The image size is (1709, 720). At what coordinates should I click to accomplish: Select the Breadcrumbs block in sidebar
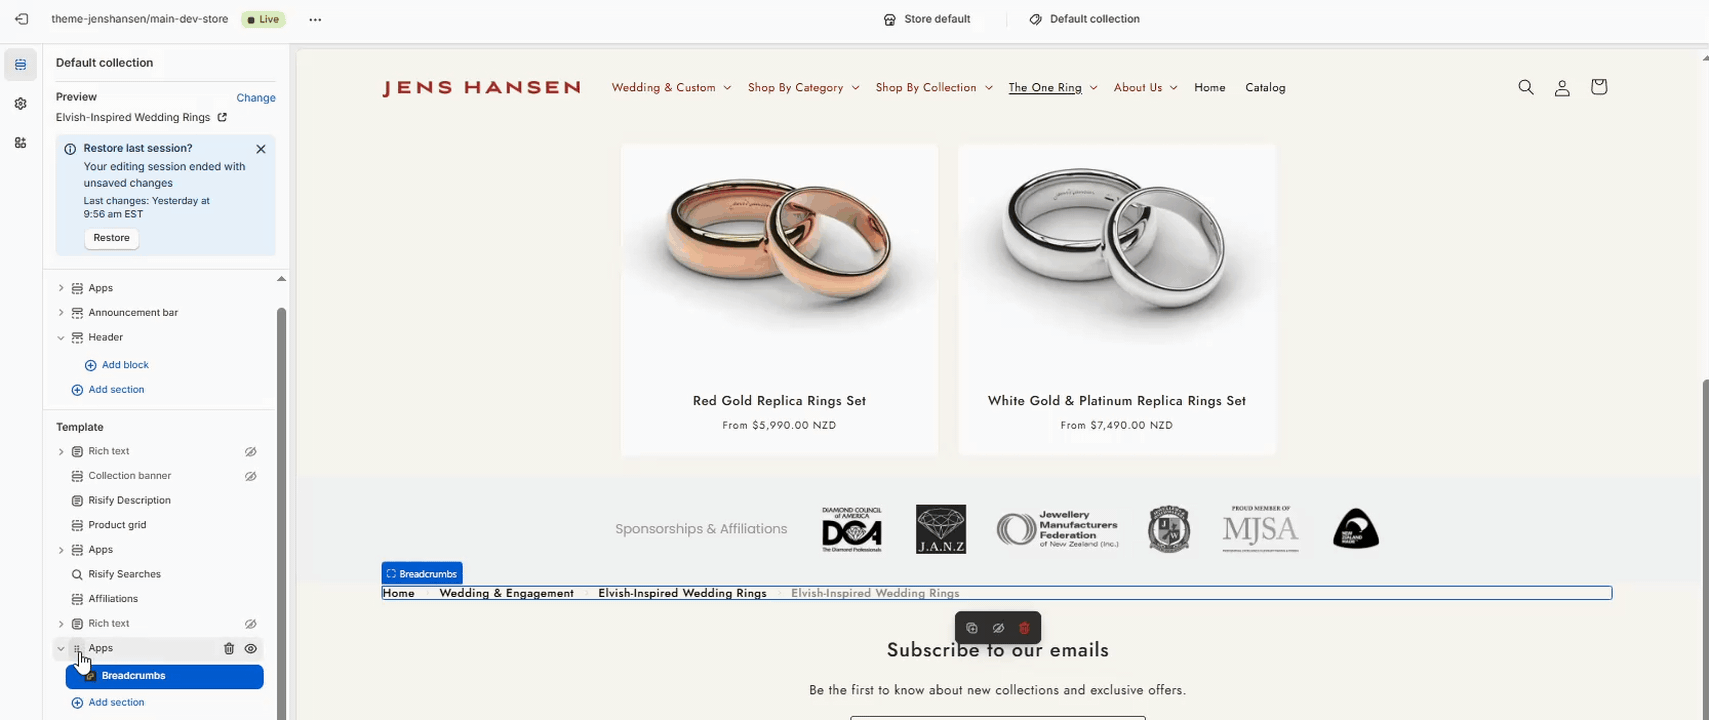pyautogui.click(x=165, y=676)
